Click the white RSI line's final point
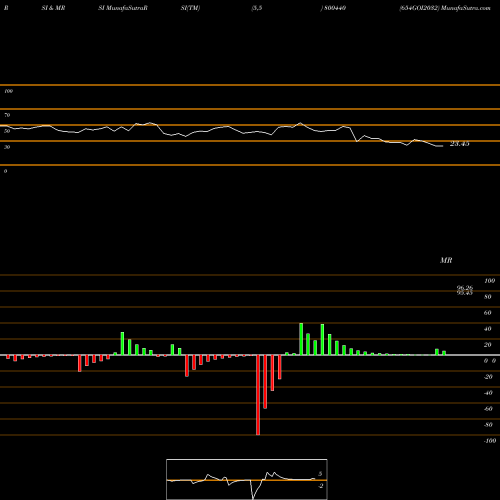 coord(443,146)
